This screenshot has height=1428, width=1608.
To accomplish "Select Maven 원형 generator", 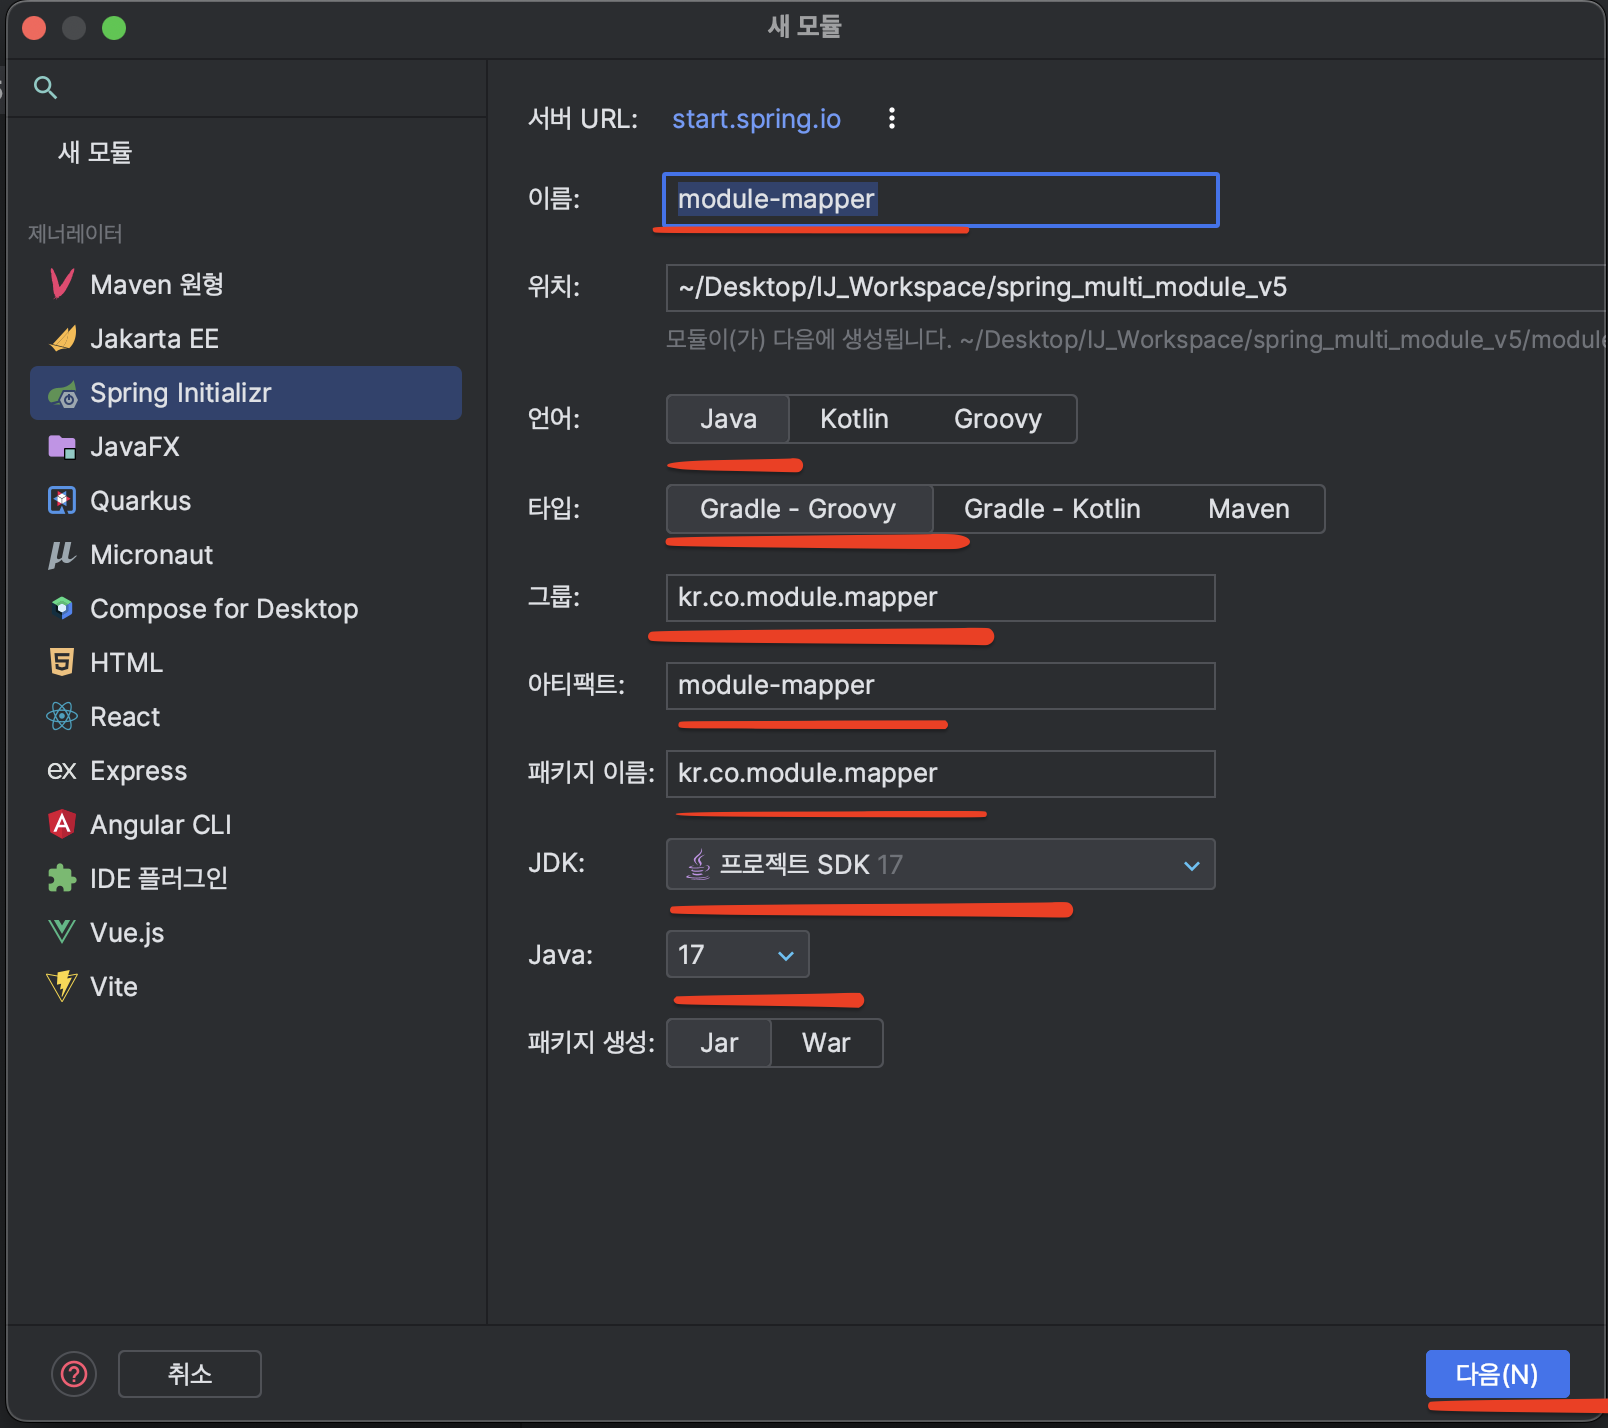I will pyautogui.click(x=246, y=284).
